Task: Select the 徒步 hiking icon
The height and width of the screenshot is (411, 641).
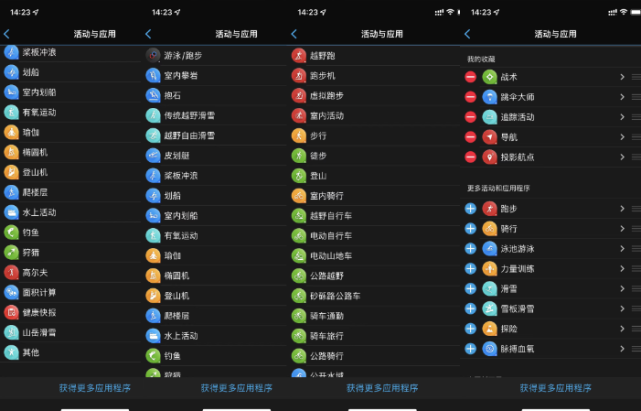Action: [x=299, y=155]
